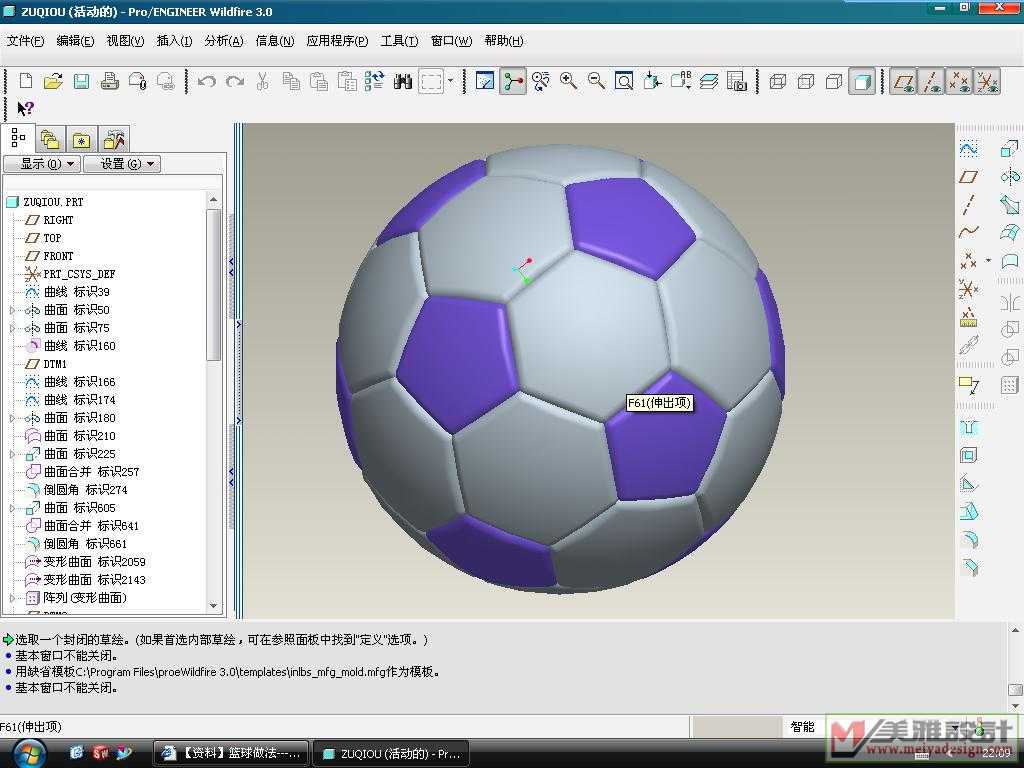Zoom out with the minus magnifier icon
The image size is (1024, 768).
point(596,82)
